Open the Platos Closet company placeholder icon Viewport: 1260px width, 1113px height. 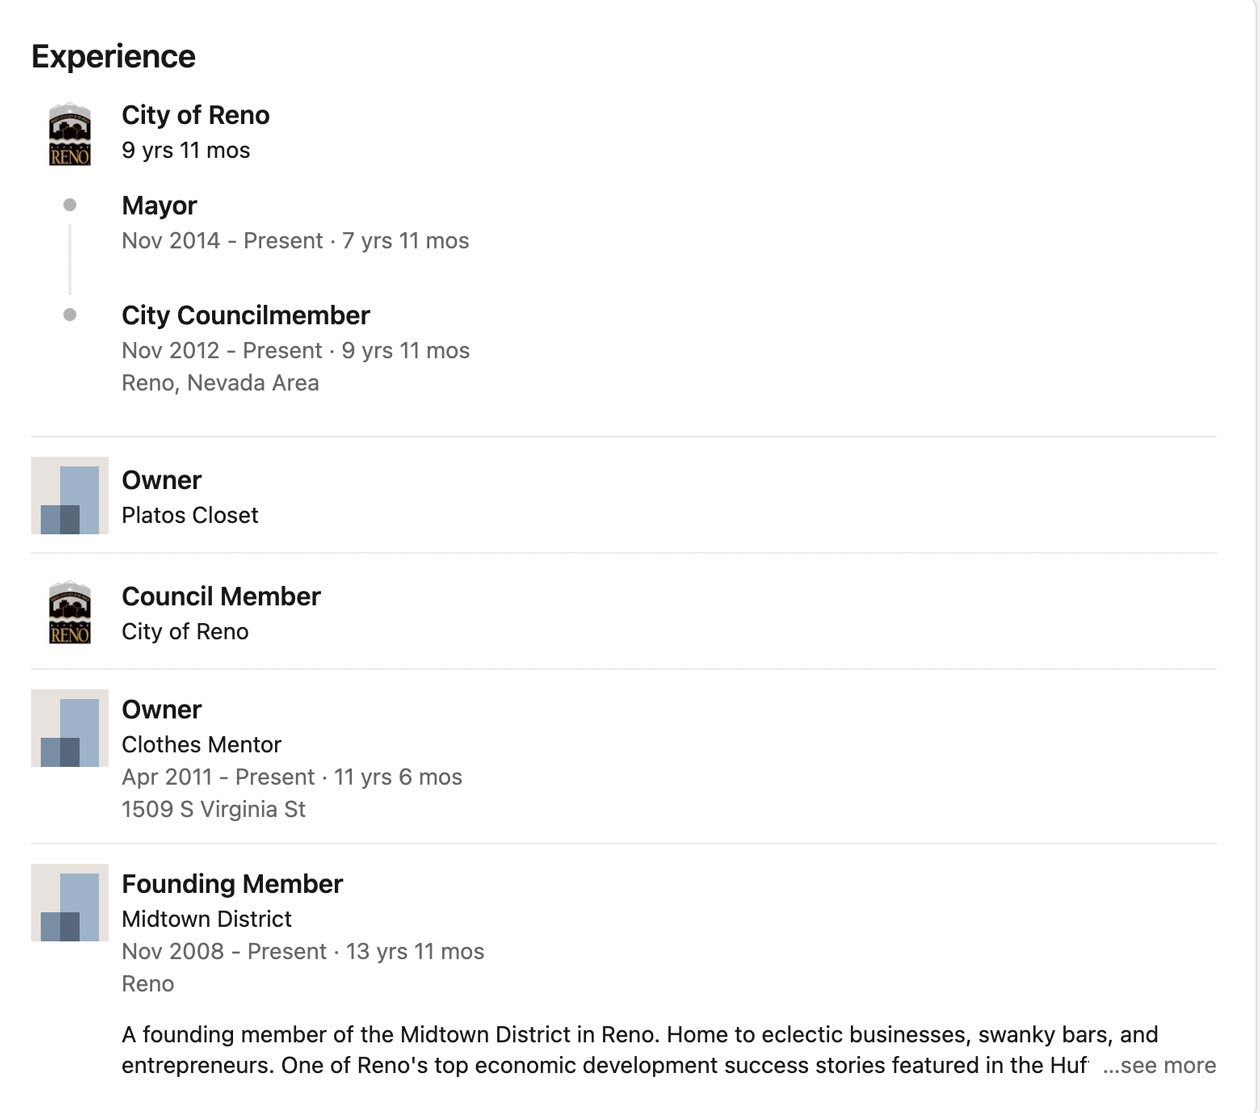click(x=70, y=495)
